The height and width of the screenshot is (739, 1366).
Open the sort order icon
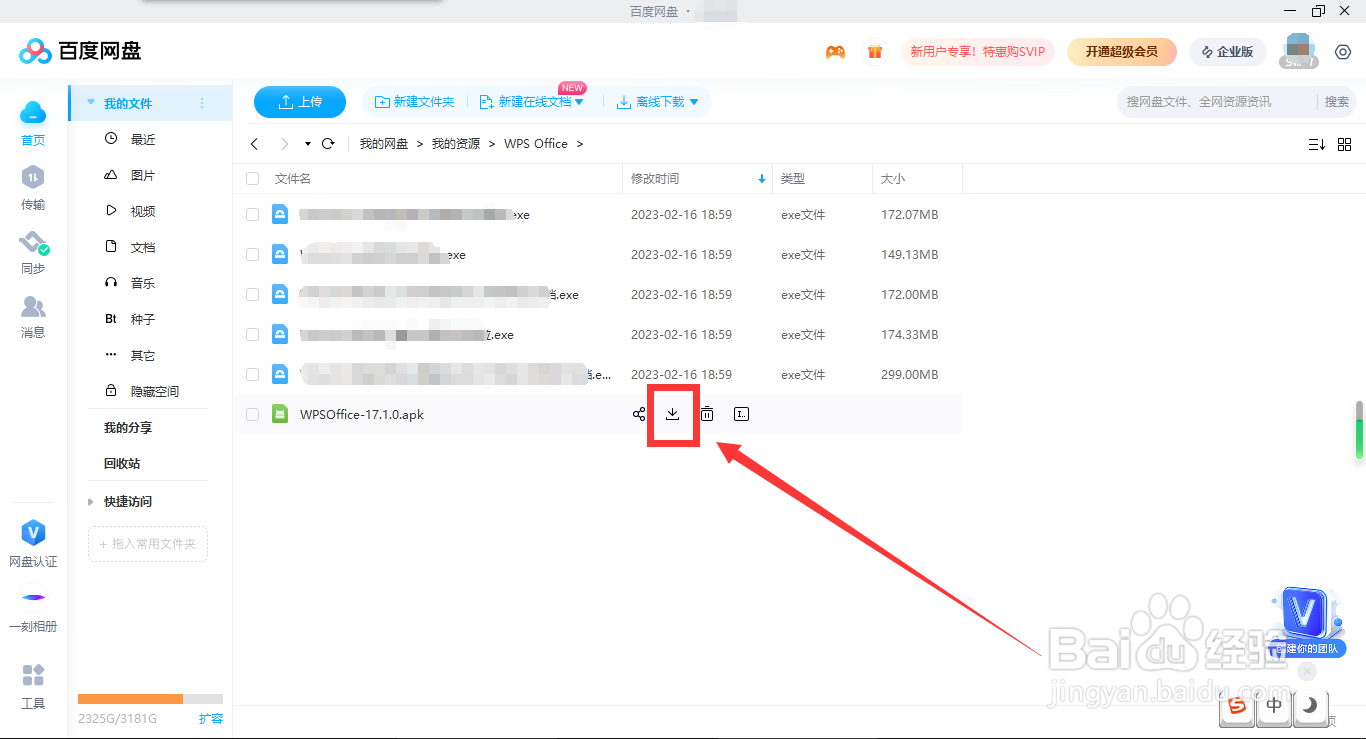[x=1317, y=145]
